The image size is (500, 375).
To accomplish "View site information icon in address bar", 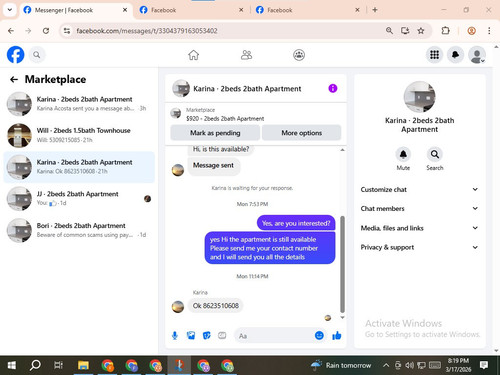I will point(67,31).
